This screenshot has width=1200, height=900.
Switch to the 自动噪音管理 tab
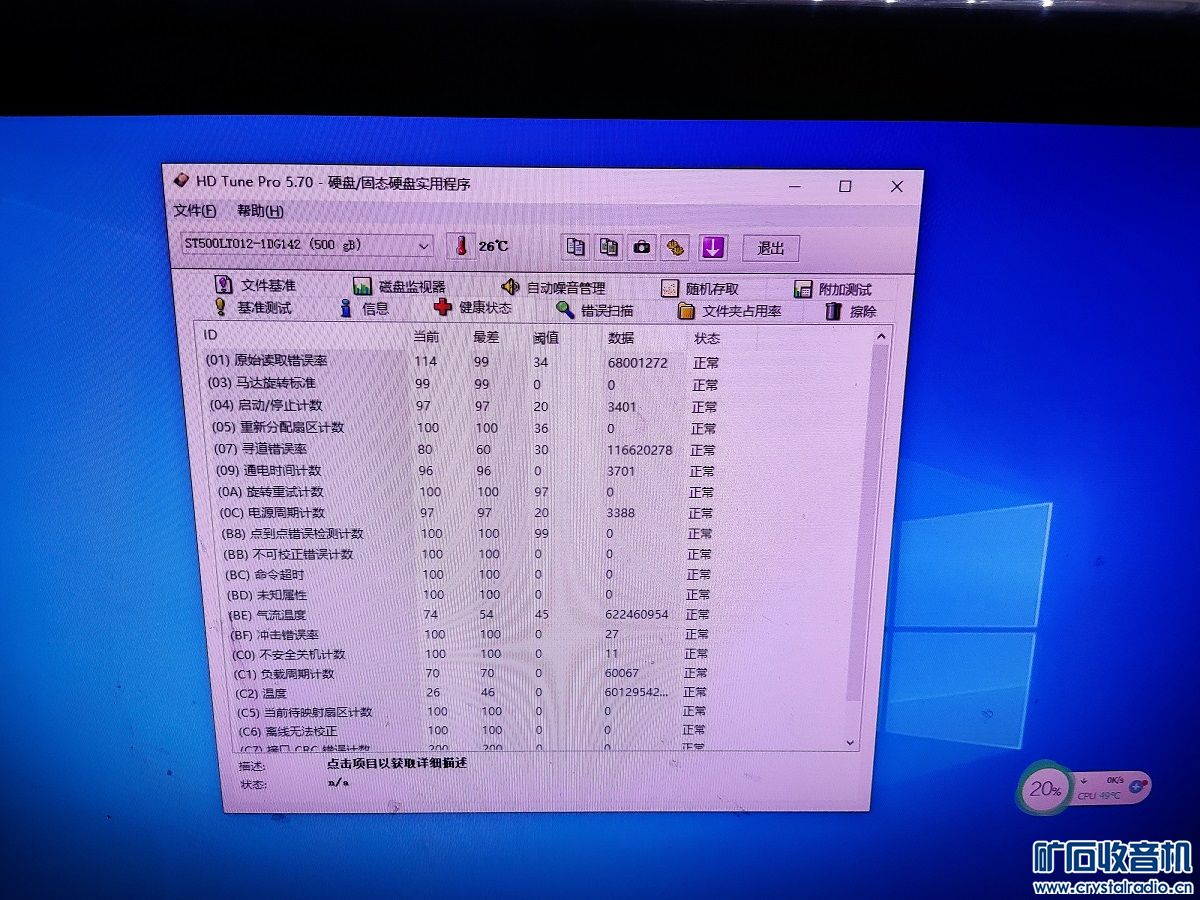pyautogui.click(x=553, y=287)
